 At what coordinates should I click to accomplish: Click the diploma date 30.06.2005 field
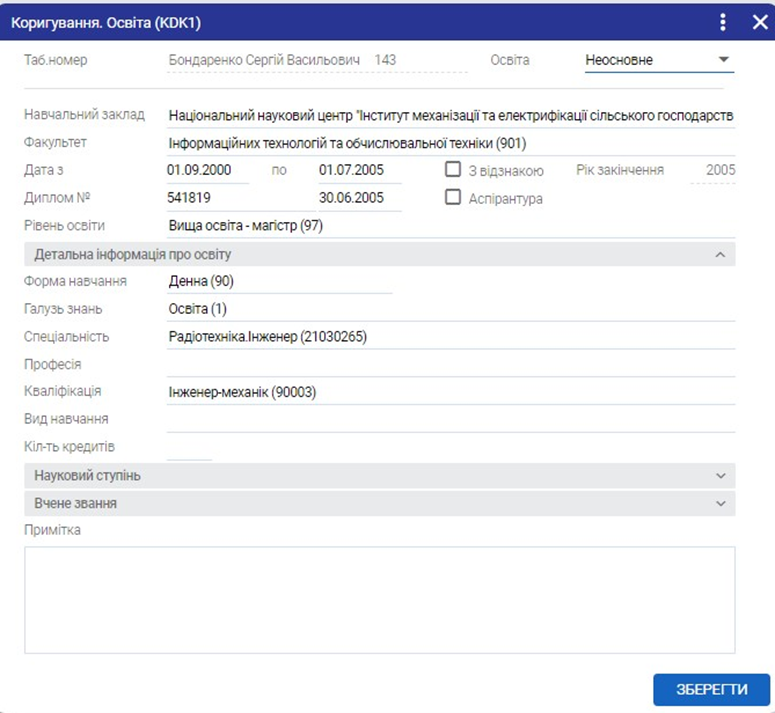[359, 198]
